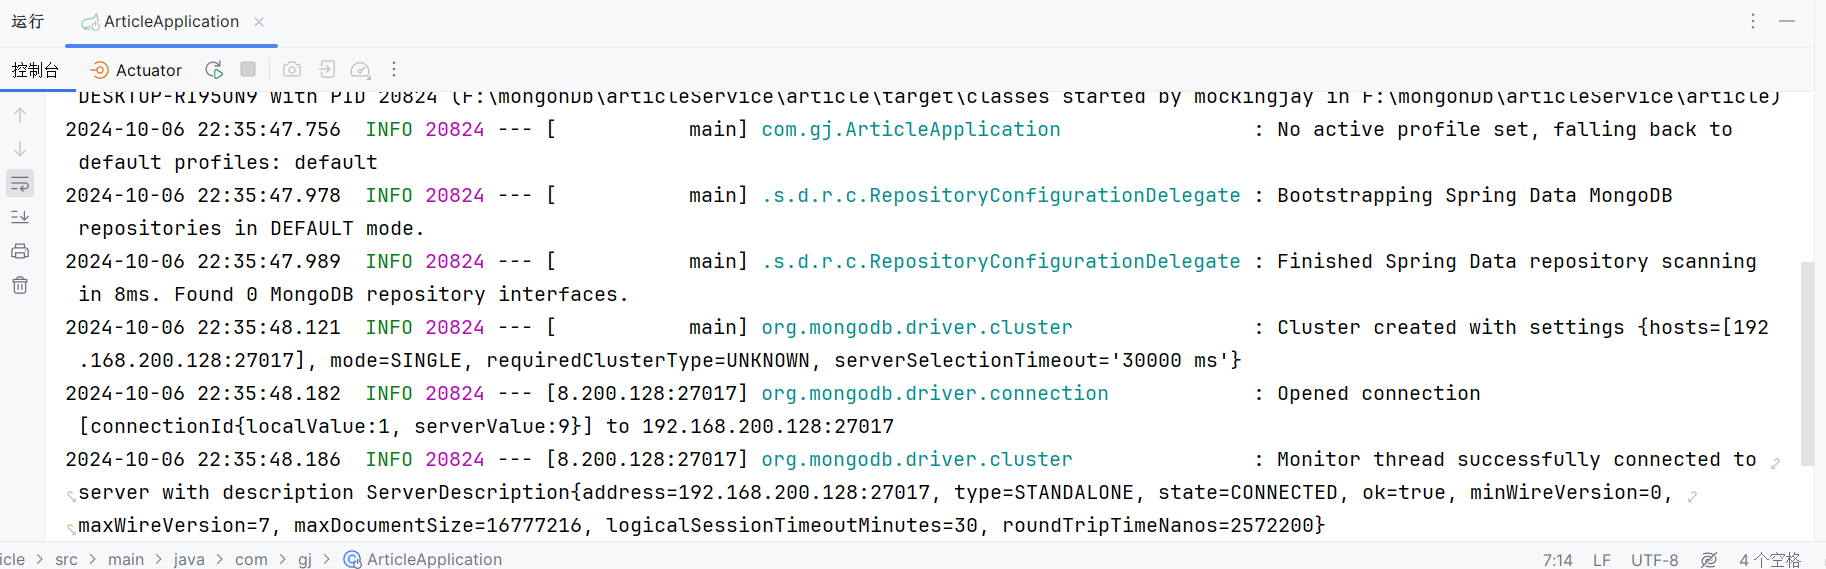Print console output with the printer icon
The height and width of the screenshot is (569, 1826).
[x=20, y=251]
